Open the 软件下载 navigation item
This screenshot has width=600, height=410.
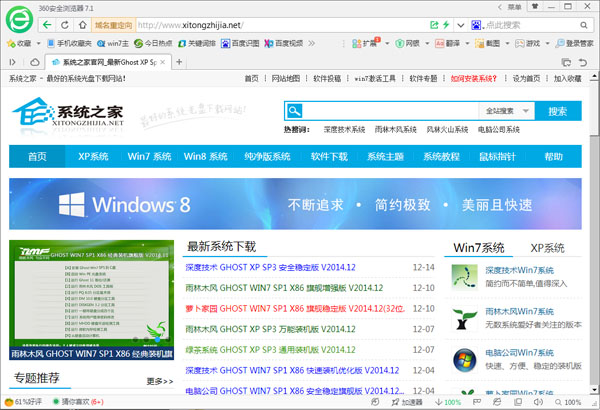[329, 156]
